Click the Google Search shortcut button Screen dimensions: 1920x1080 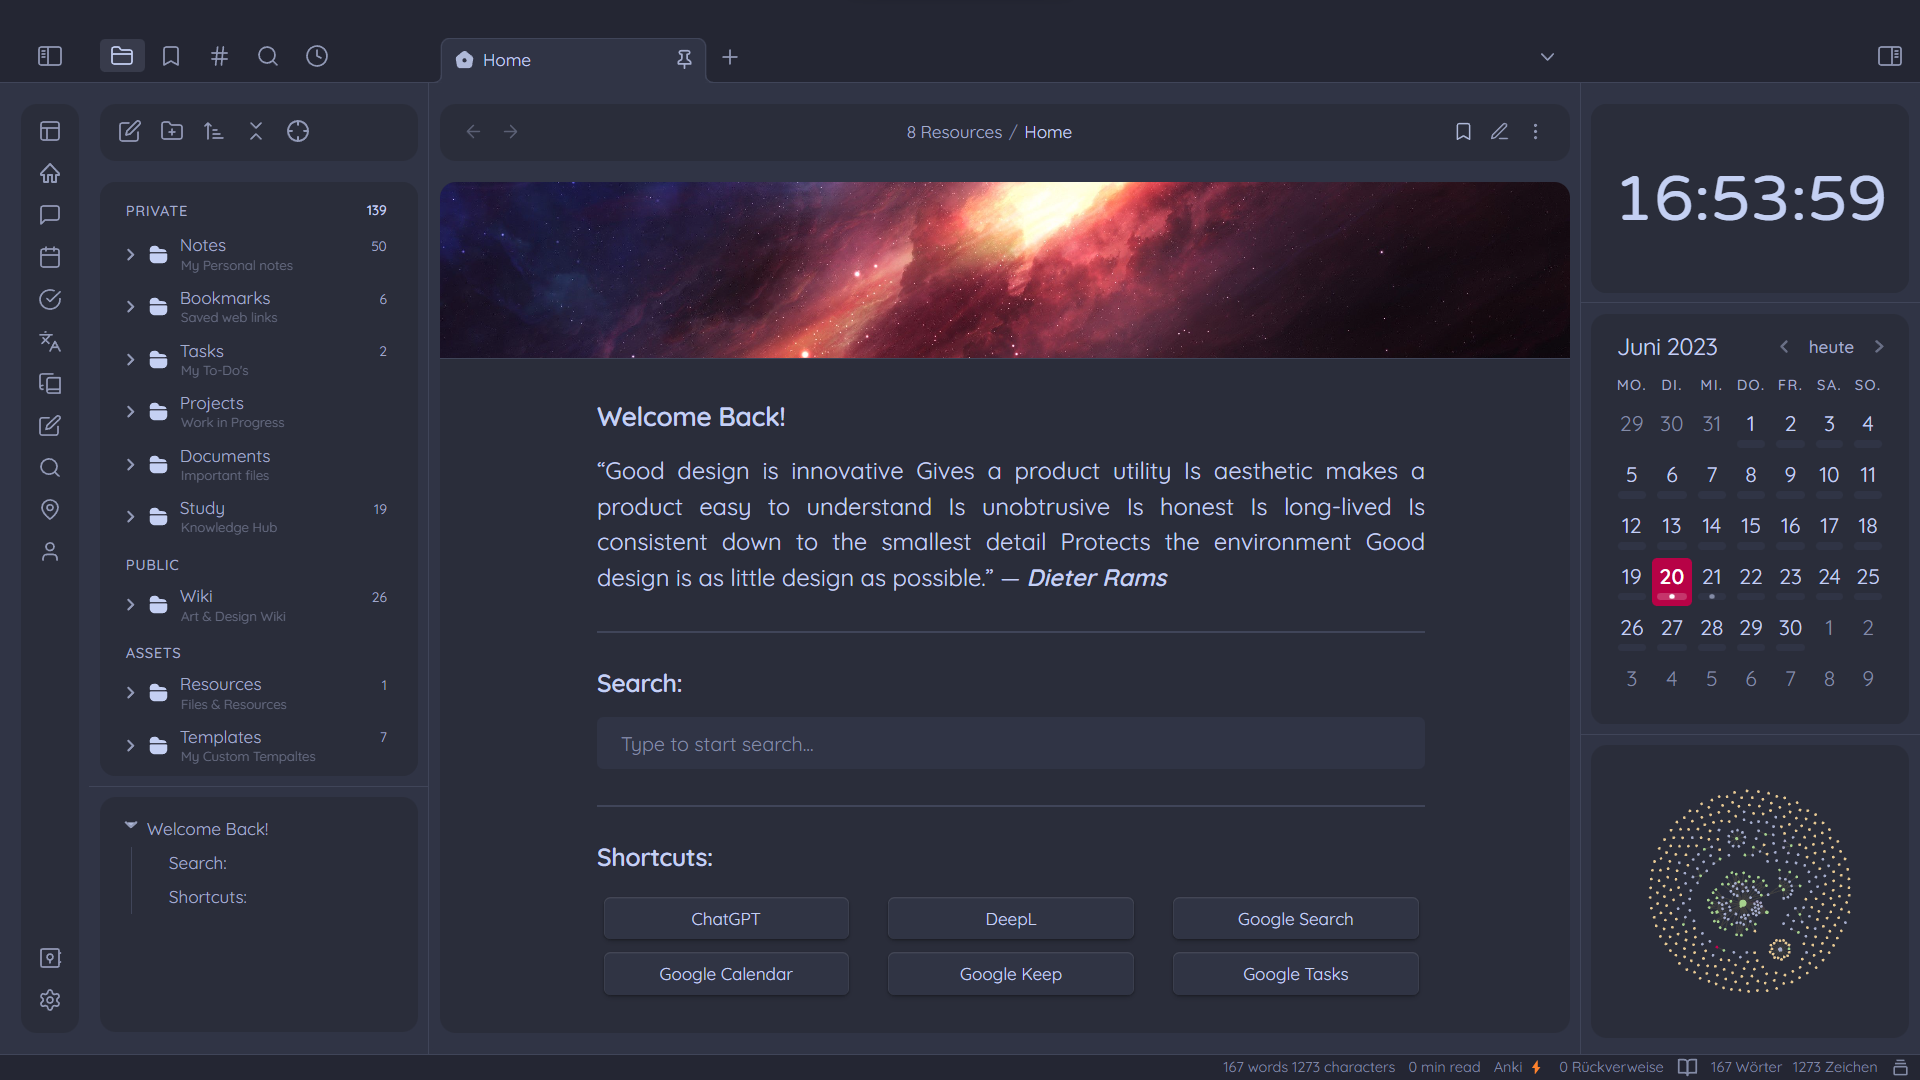tap(1295, 918)
